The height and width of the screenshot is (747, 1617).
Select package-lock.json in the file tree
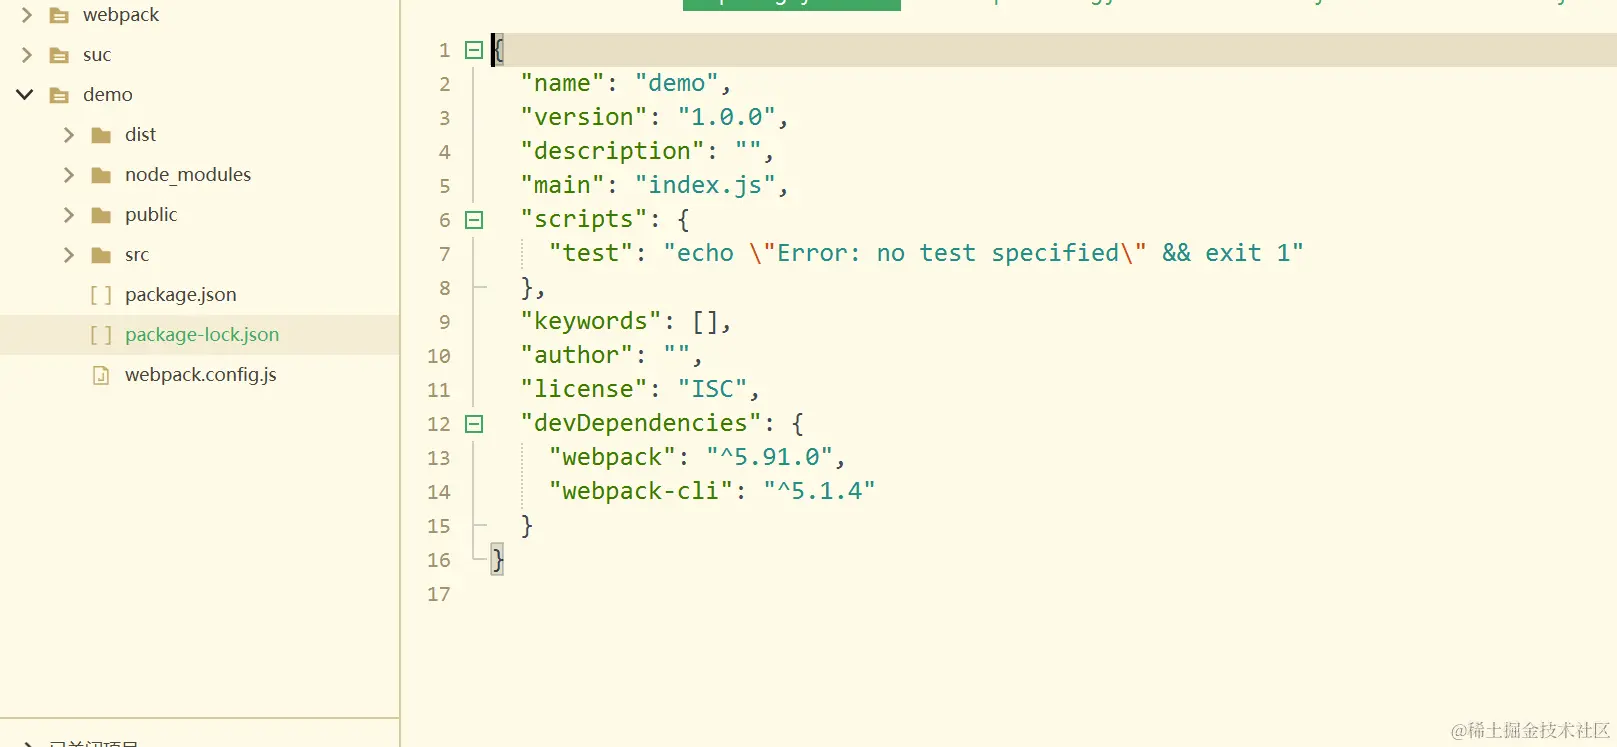coord(202,335)
